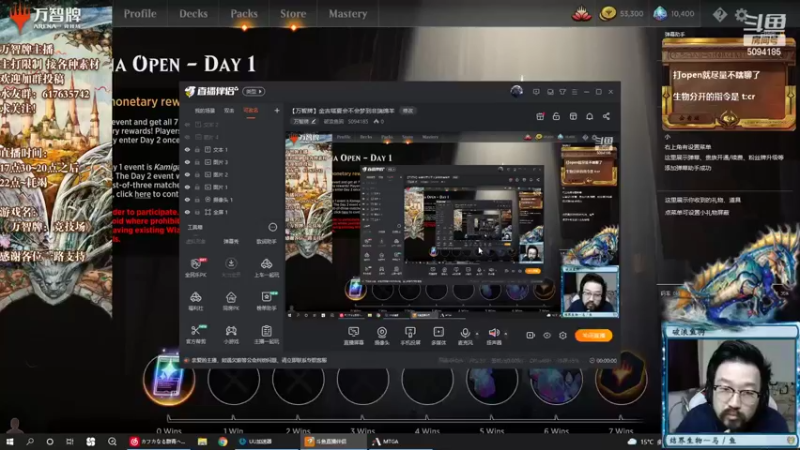Switch to MTGA Profile tab
800x450 pixels.
coord(140,14)
